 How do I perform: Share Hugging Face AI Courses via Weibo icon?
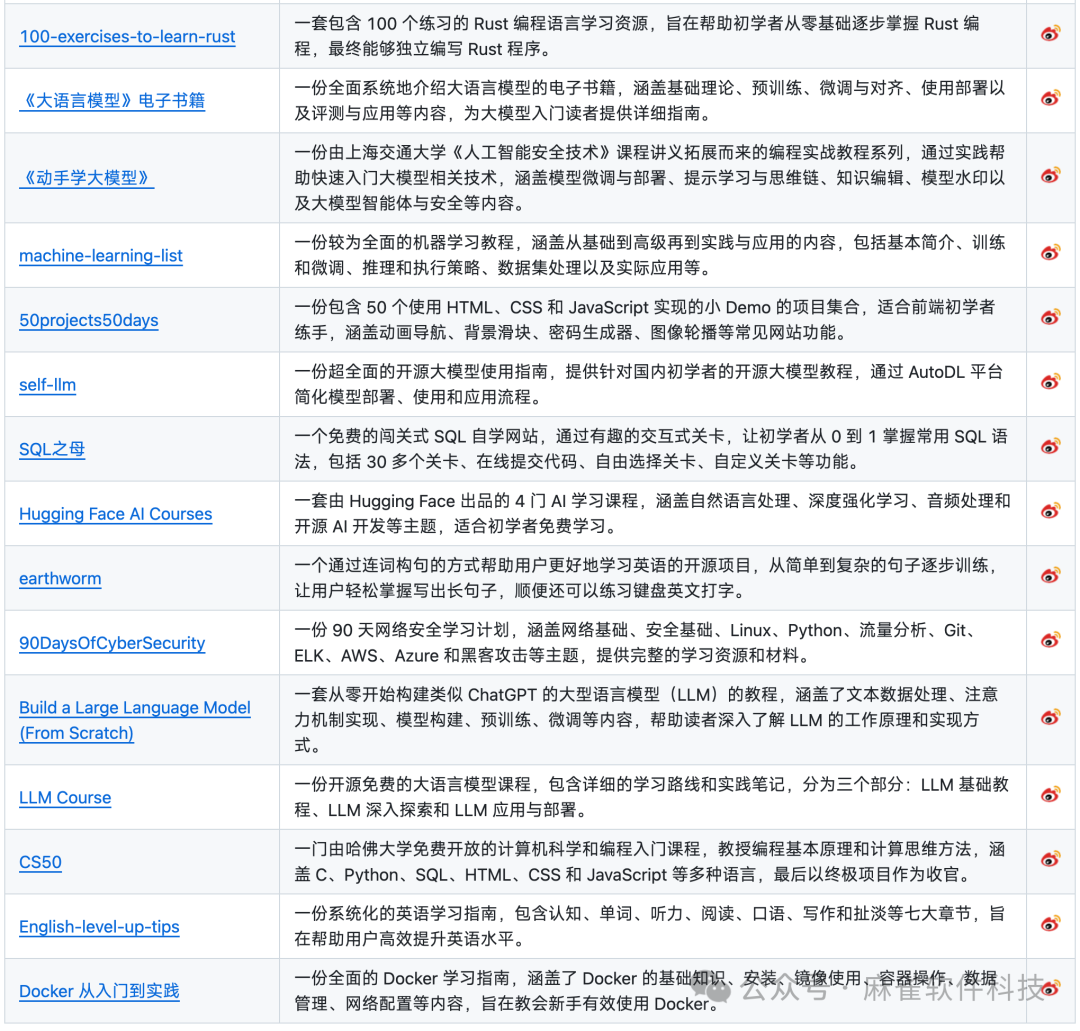1049,513
